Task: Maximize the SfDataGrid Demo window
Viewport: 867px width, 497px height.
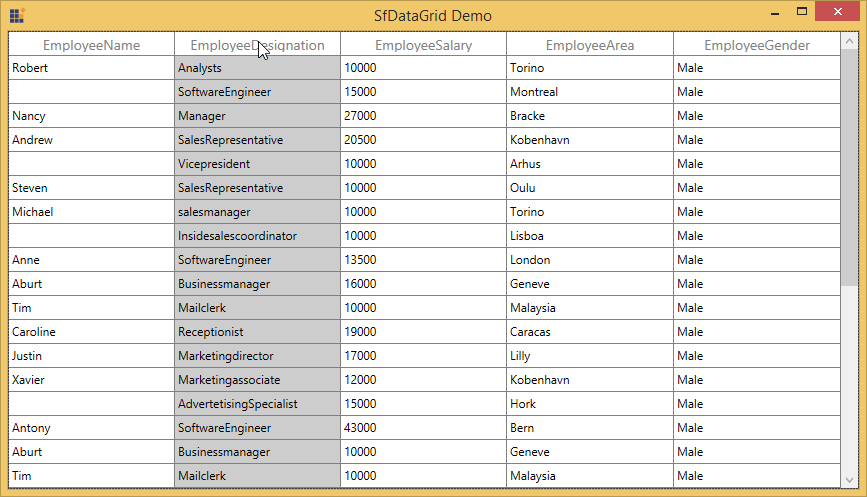Action: (802, 12)
